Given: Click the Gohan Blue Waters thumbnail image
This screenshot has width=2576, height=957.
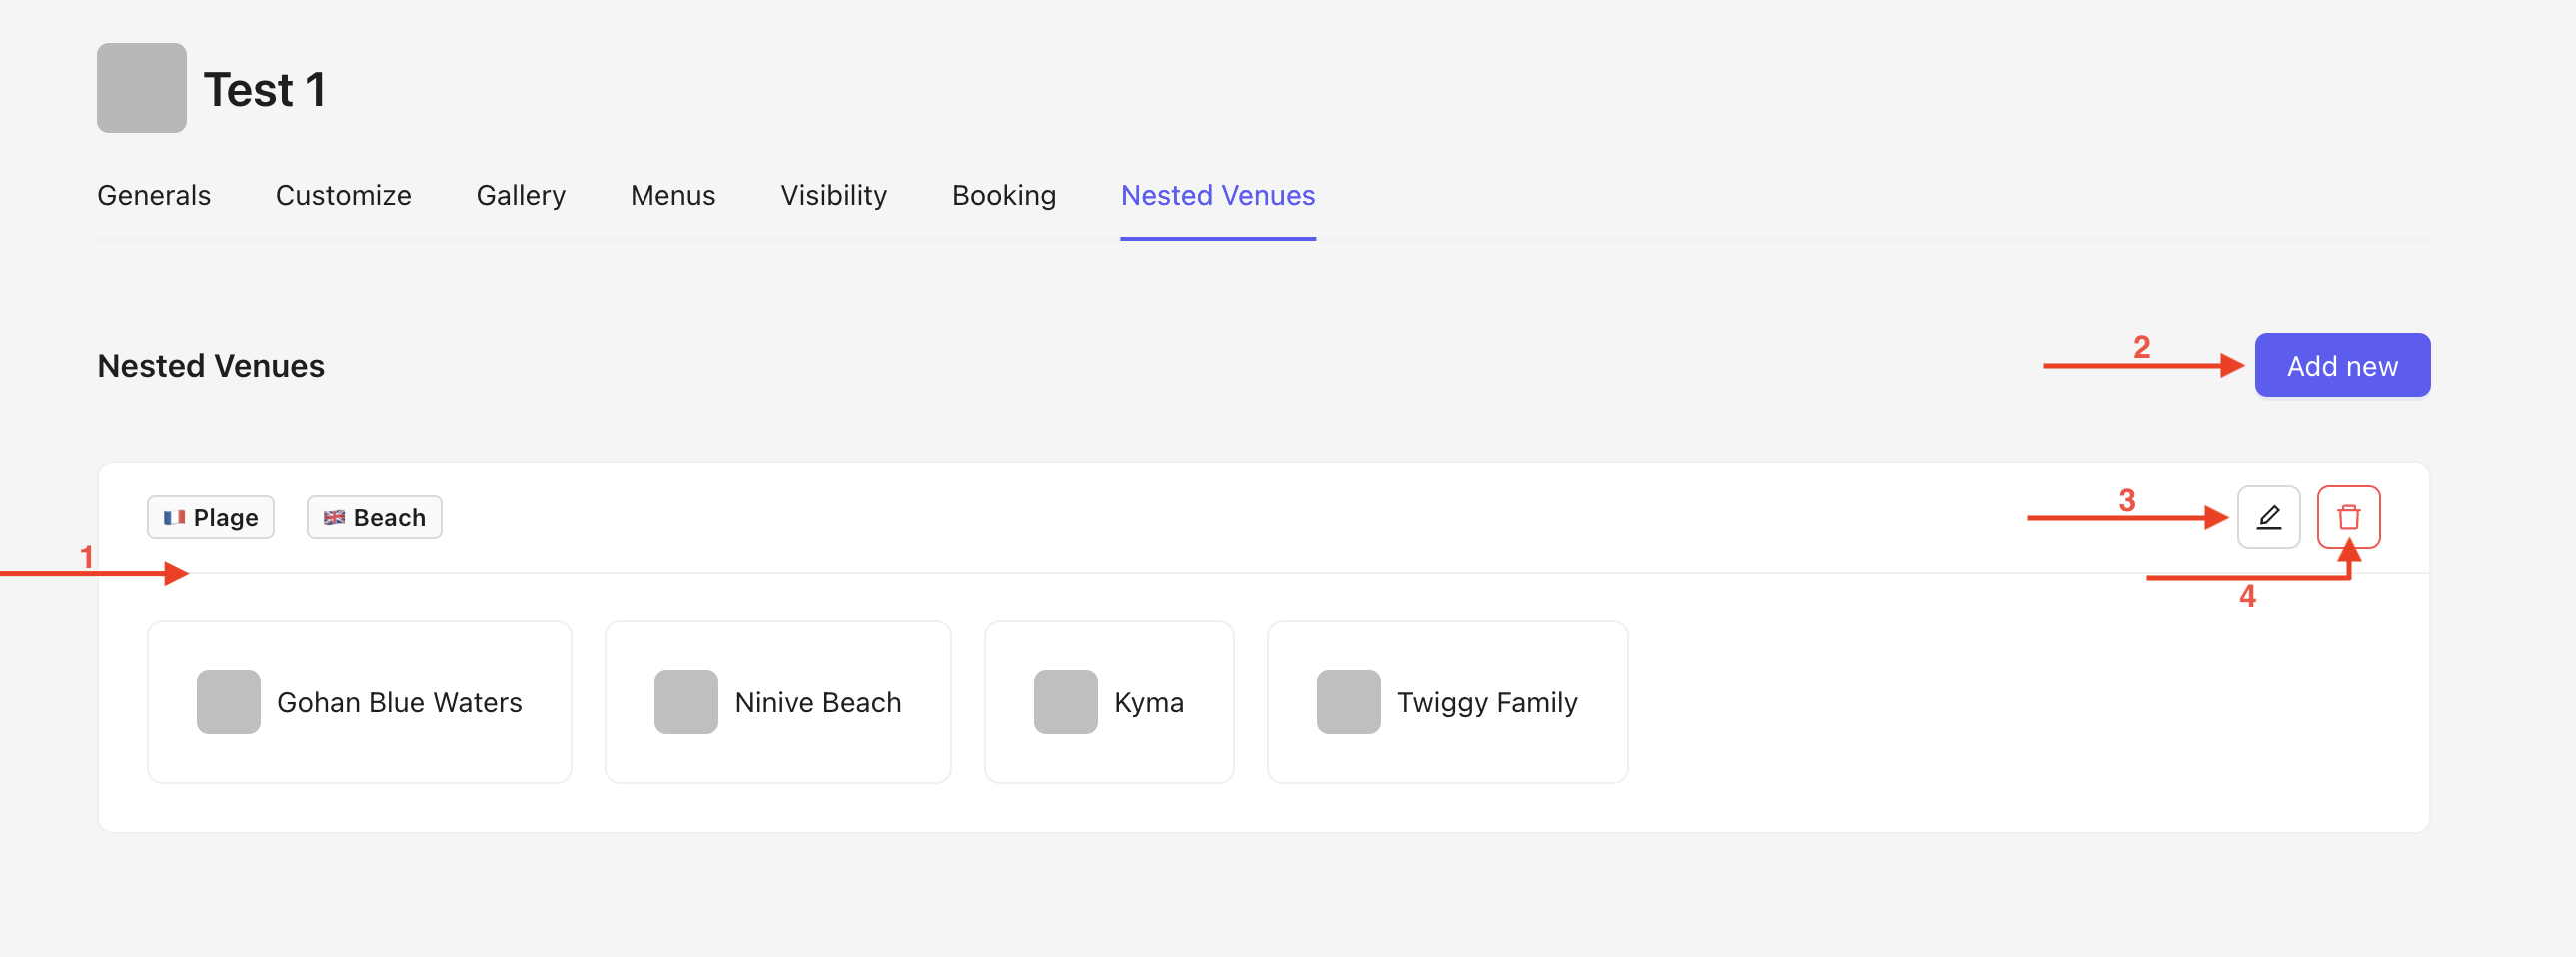Looking at the screenshot, I should pos(228,702).
